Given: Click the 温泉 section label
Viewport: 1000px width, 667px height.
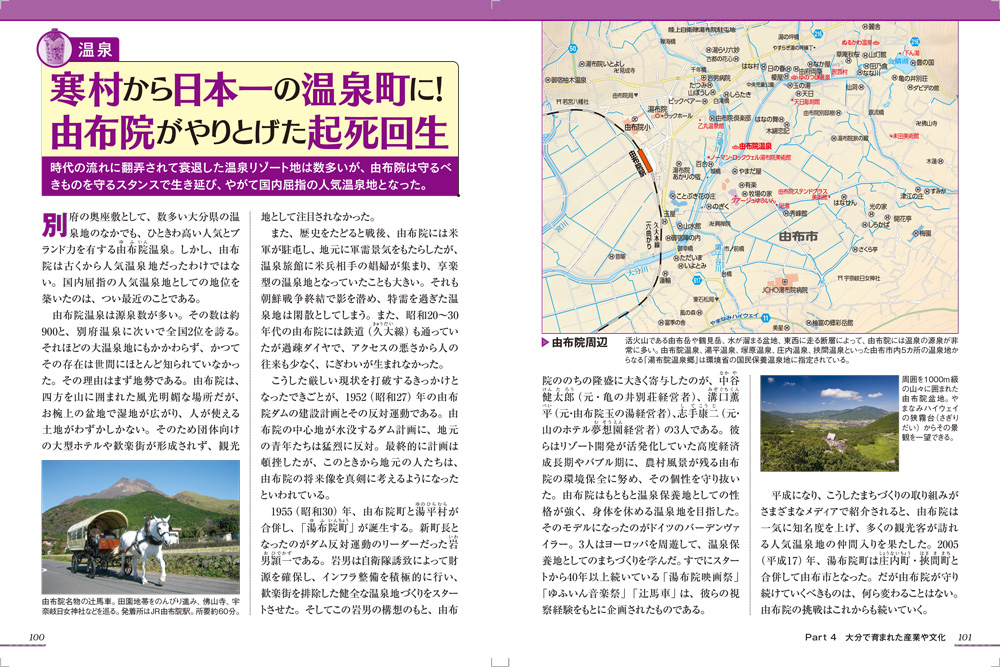Looking at the screenshot, I should tap(96, 50).
